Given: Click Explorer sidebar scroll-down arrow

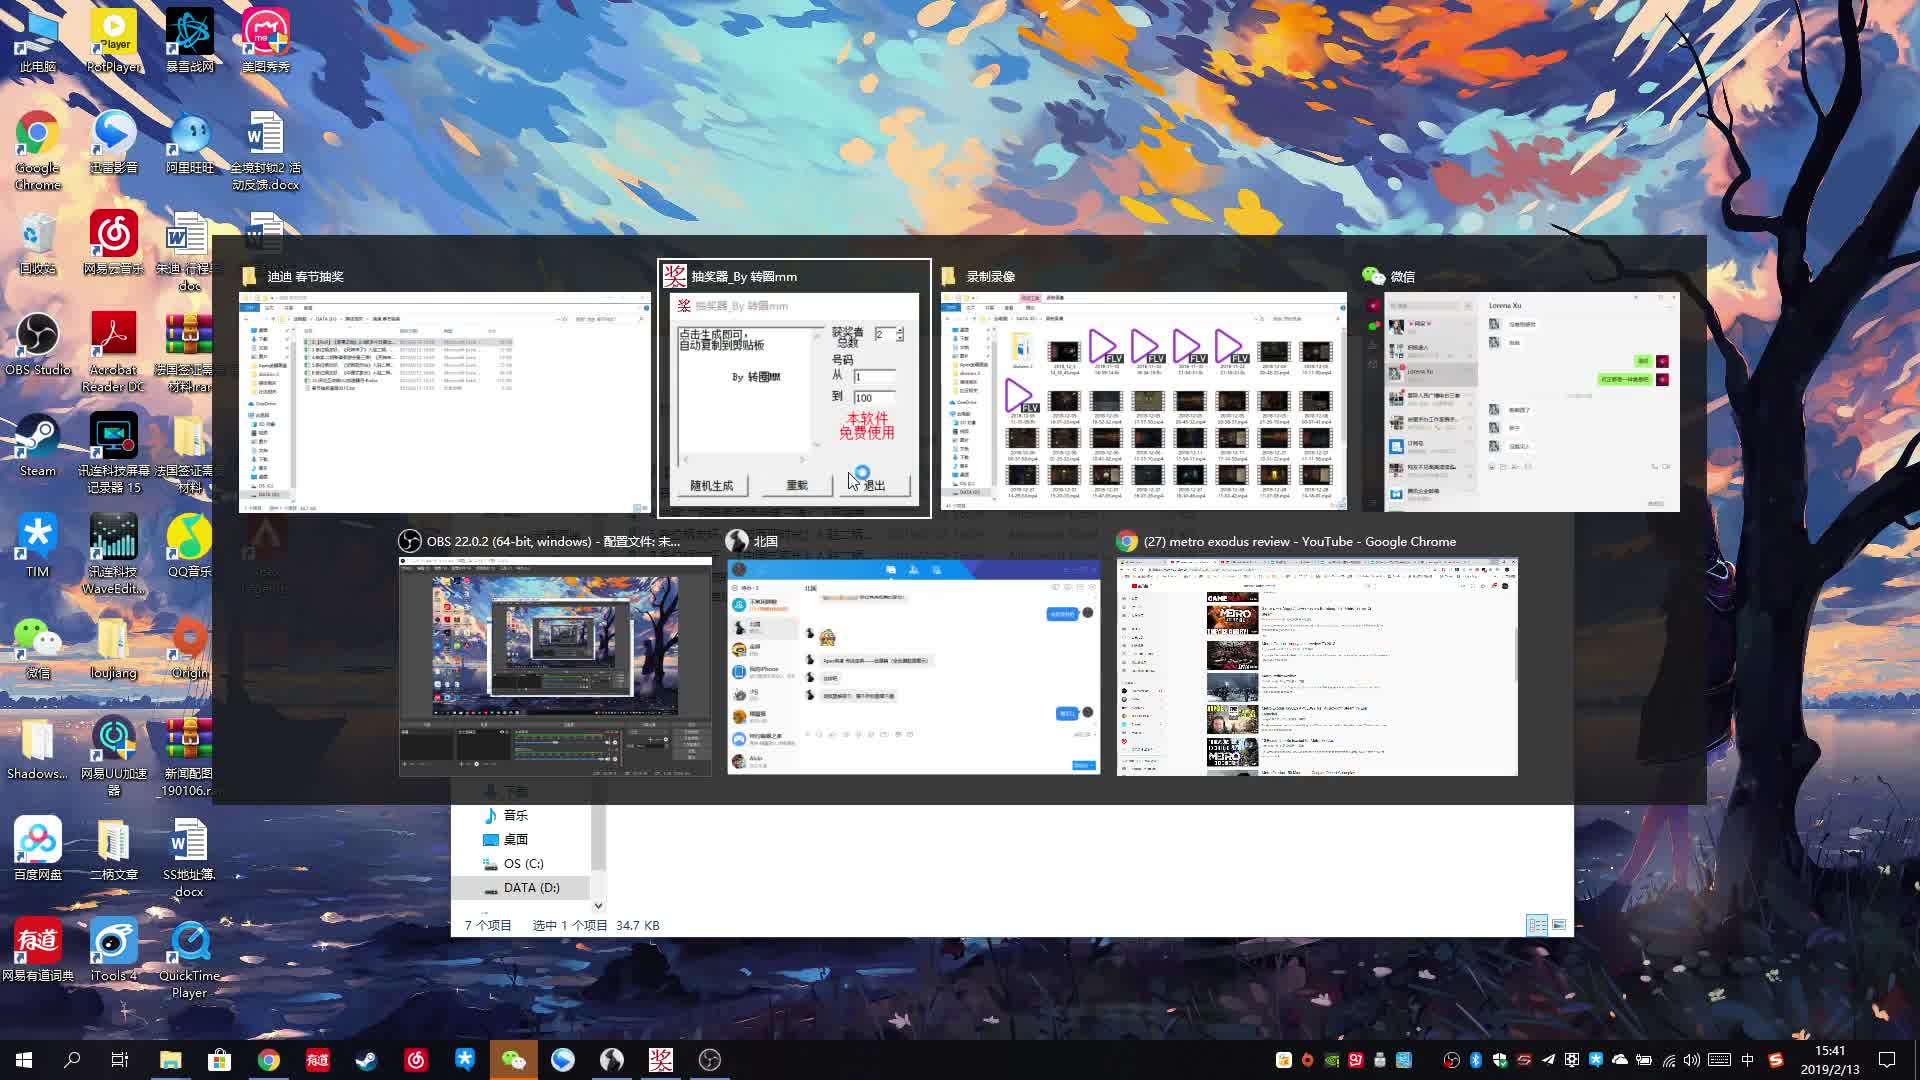Looking at the screenshot, I should click(x=598, y=906).
